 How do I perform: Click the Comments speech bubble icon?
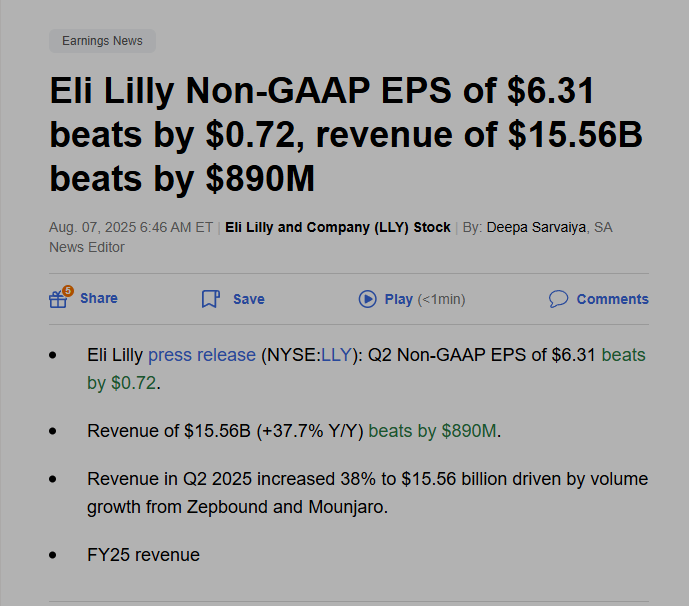558,299
